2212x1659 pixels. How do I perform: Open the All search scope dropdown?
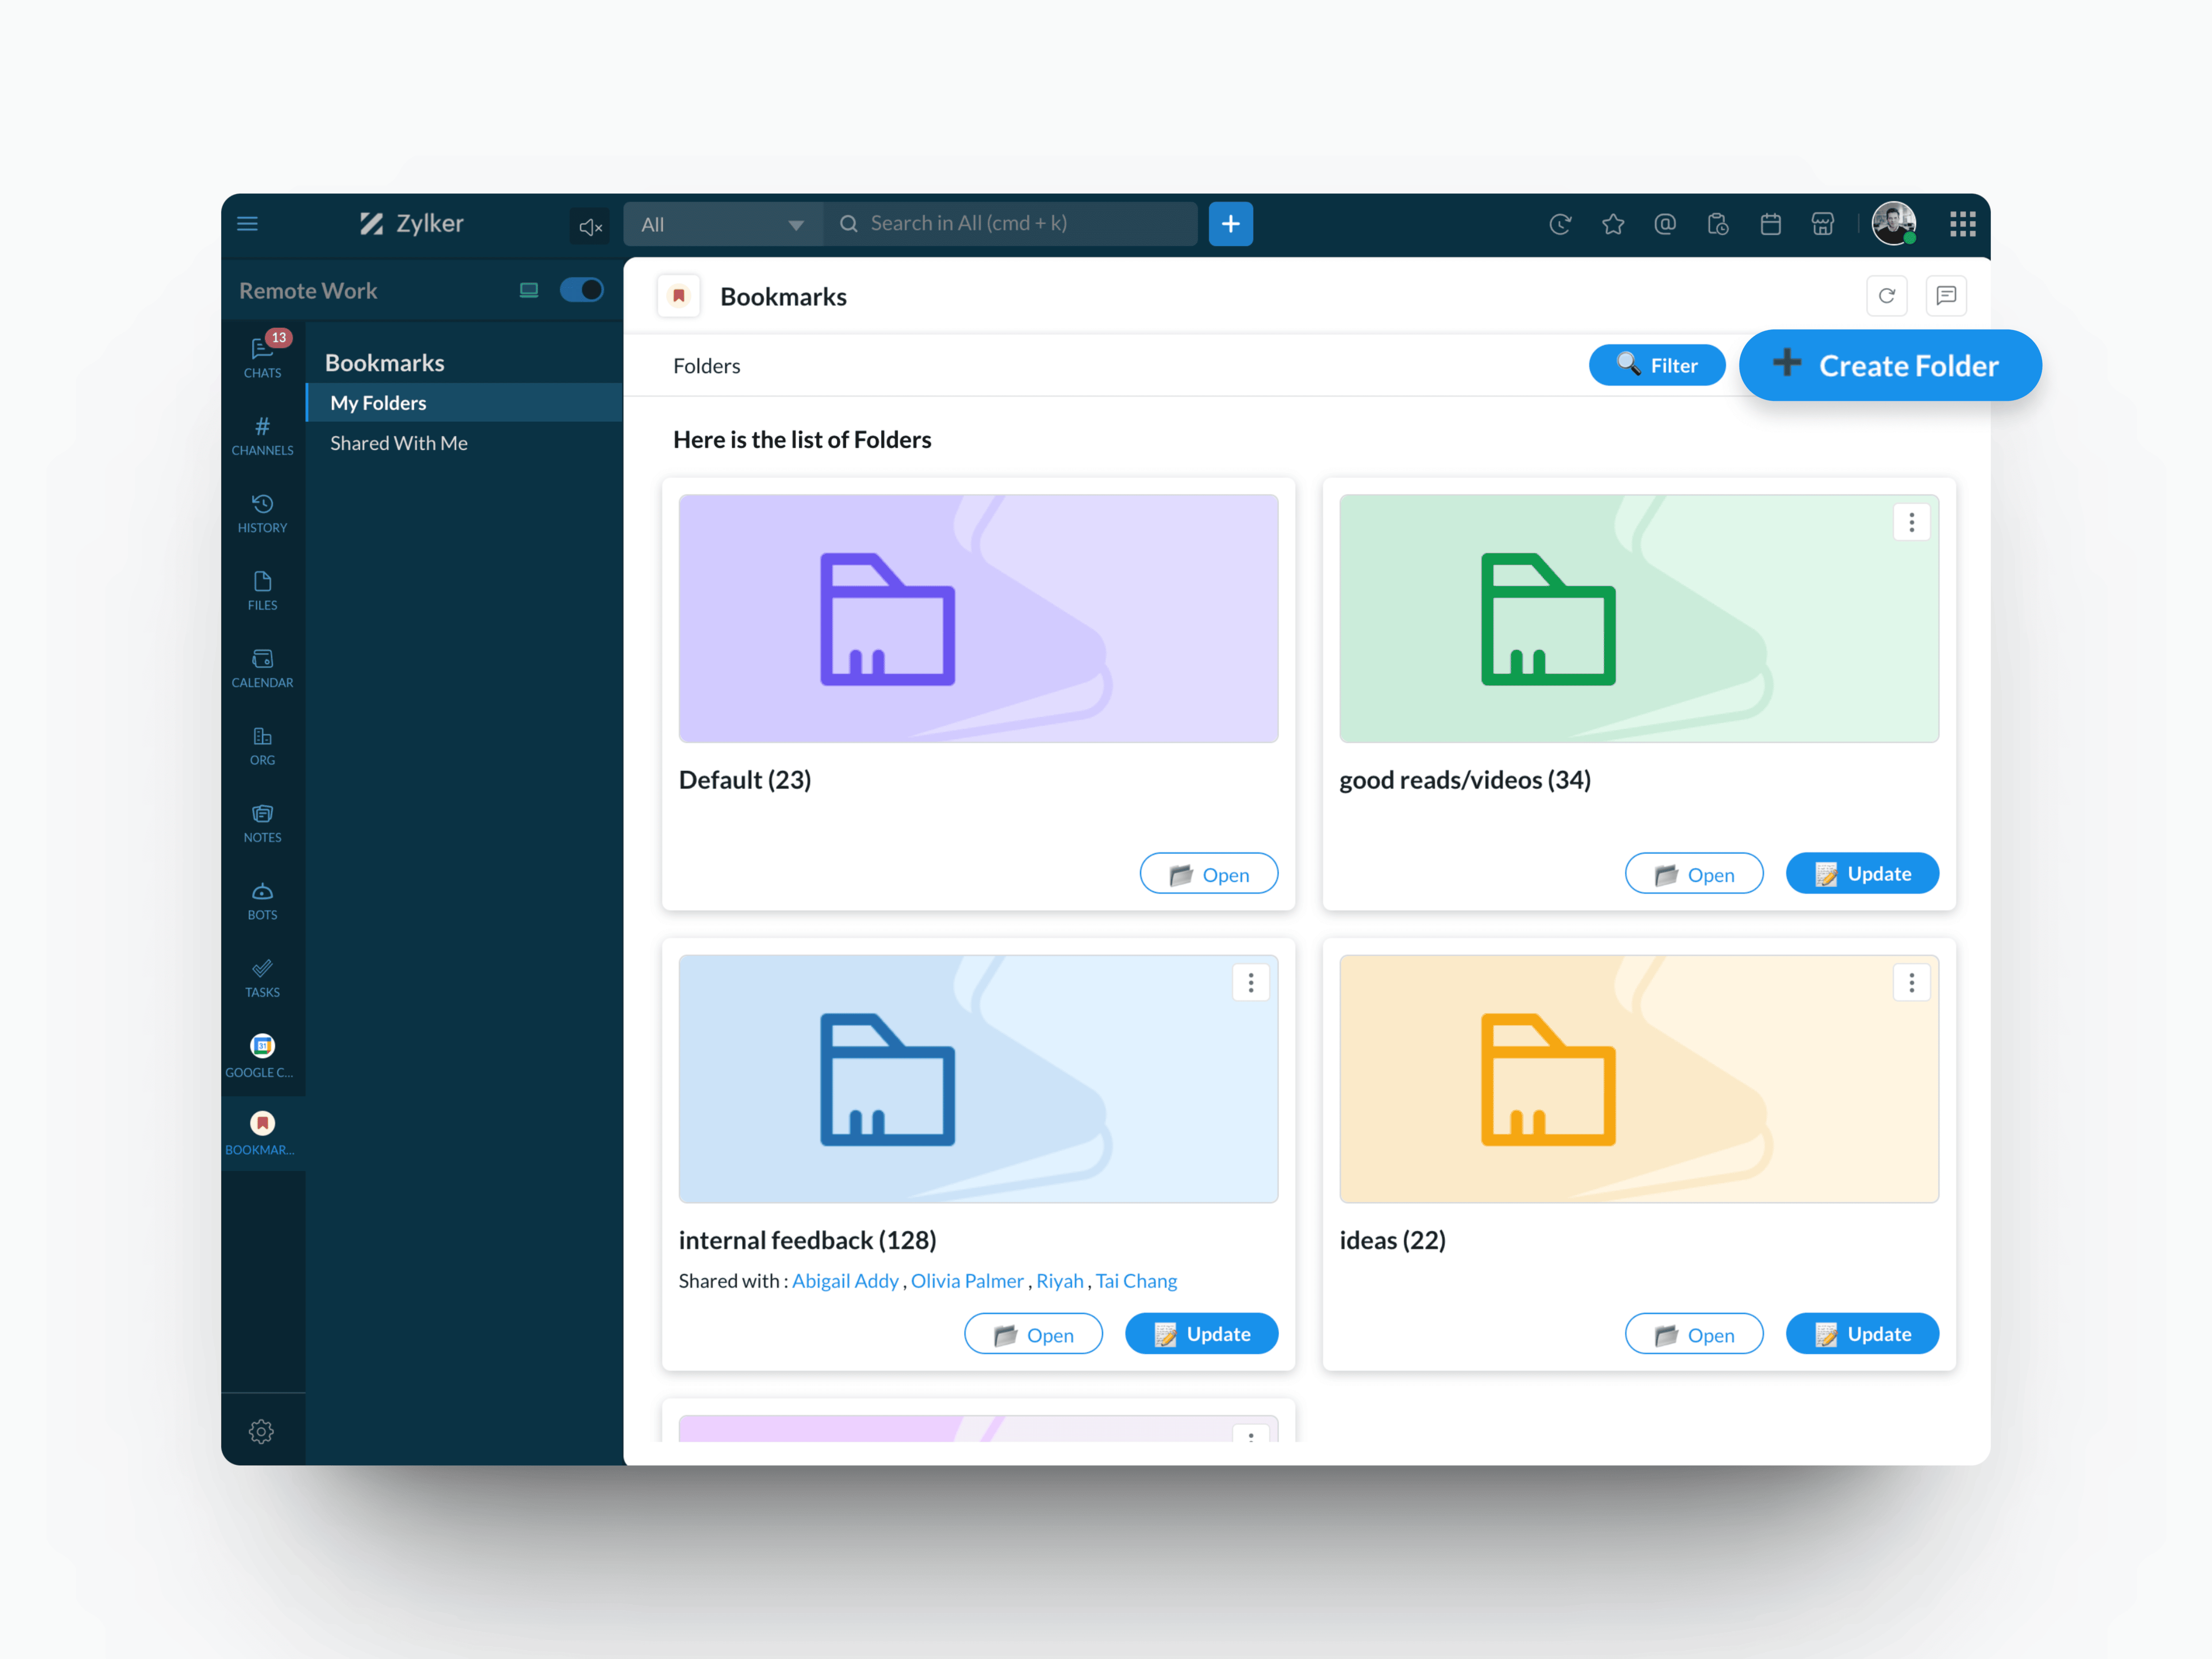coord(723,224)
